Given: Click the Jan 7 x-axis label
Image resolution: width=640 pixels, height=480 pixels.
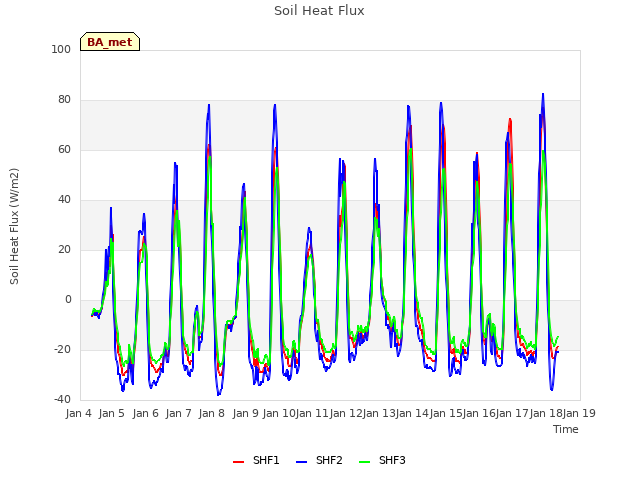Looking at the screenshot, I should (x=178, y=413).
